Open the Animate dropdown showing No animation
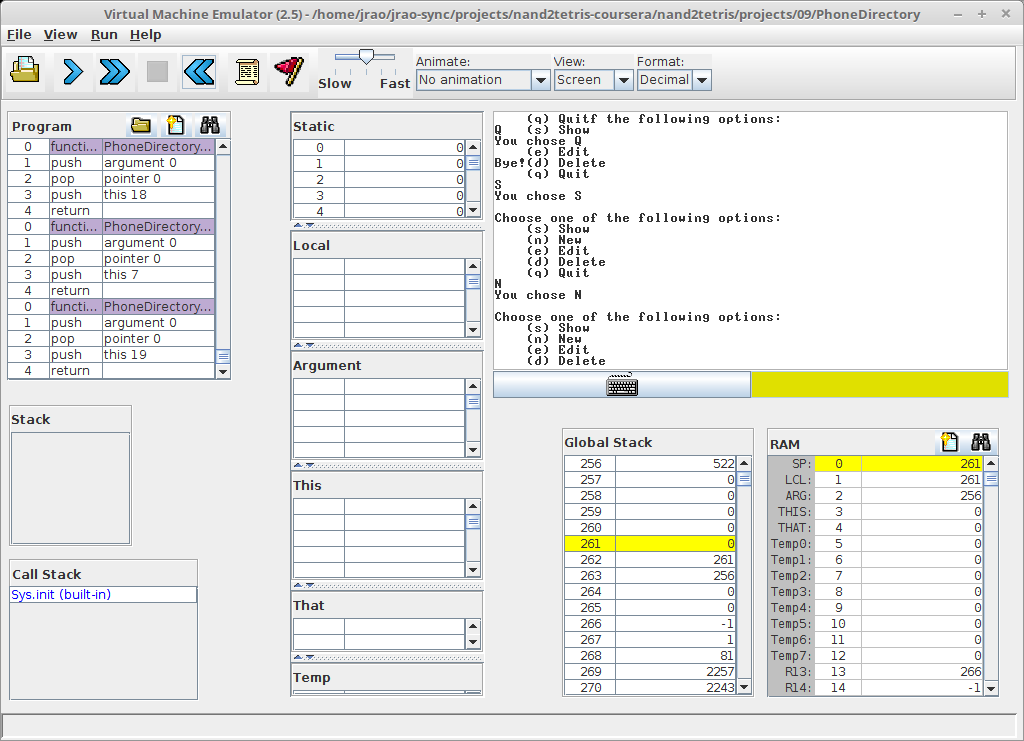1024x741 pixels. pos(483,80)
